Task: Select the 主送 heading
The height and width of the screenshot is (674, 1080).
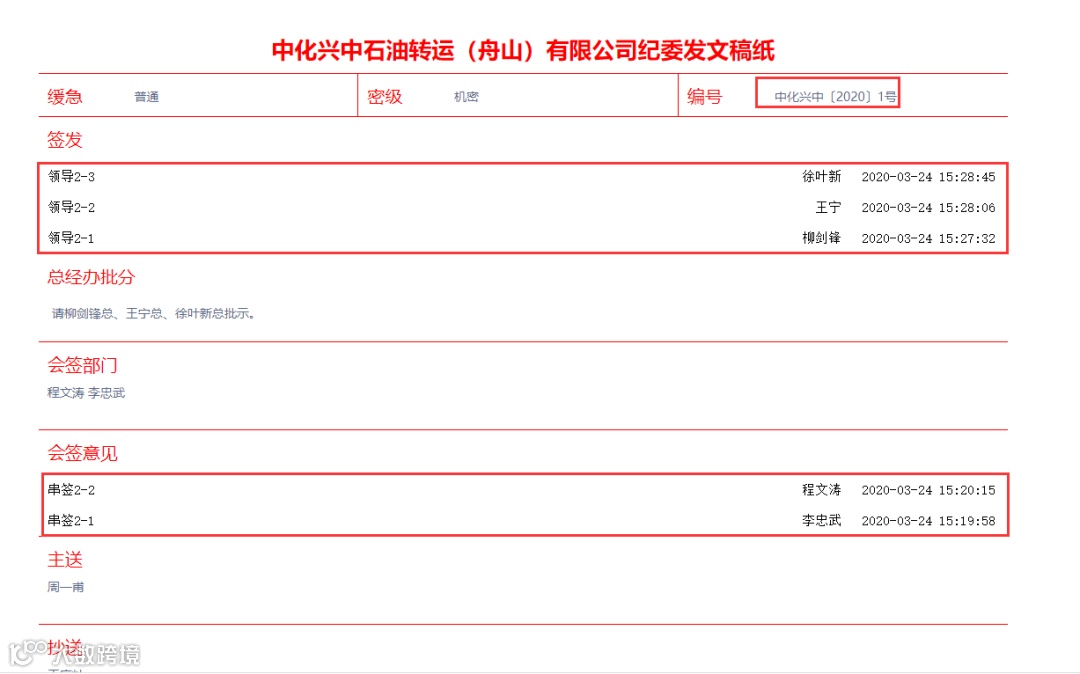Action: click(65, 560)
